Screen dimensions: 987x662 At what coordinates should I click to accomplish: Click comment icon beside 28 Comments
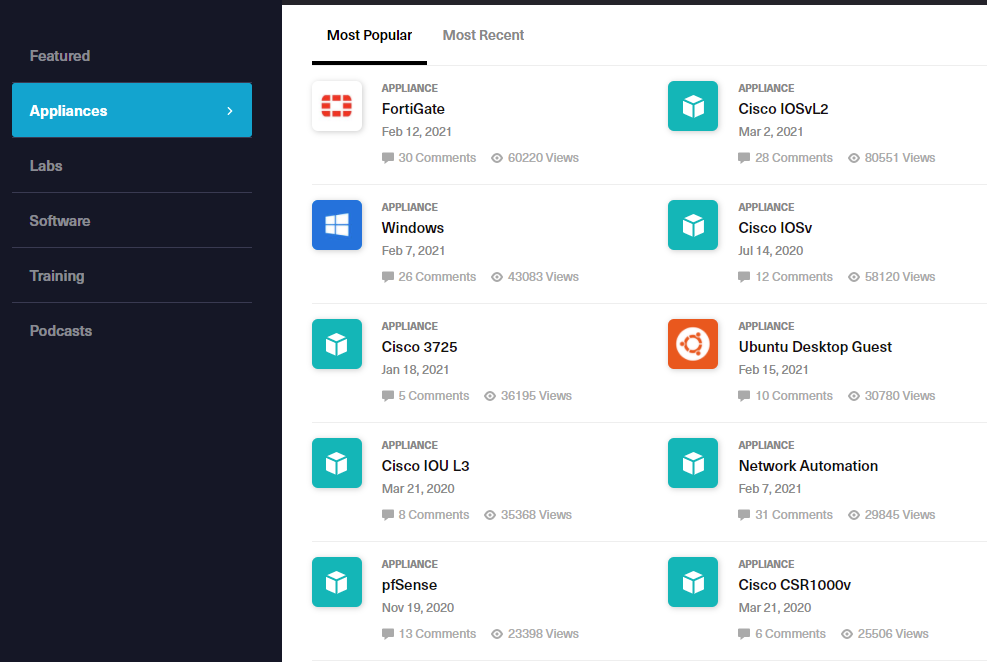(x=744, y=158)
